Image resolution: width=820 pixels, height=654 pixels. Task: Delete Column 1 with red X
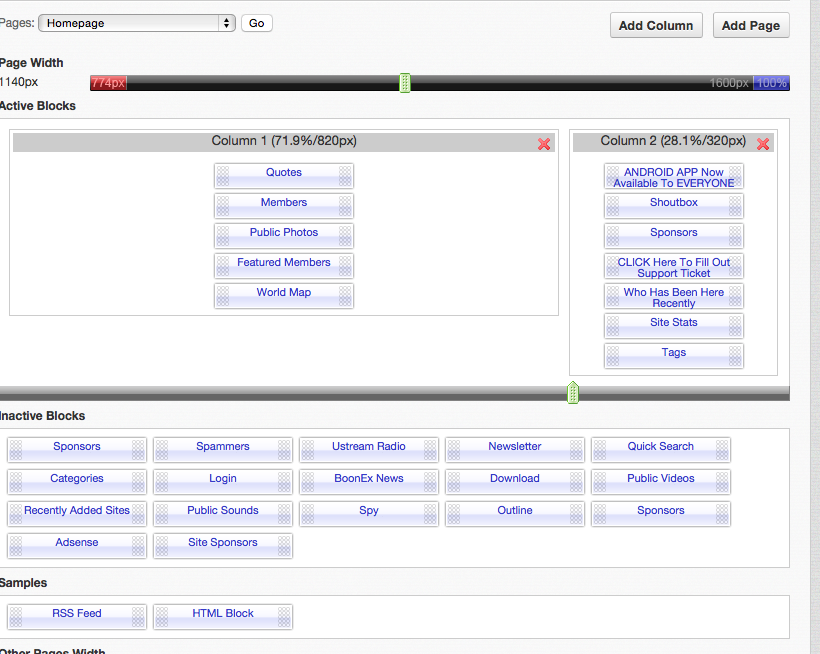[x=544, y=144]
